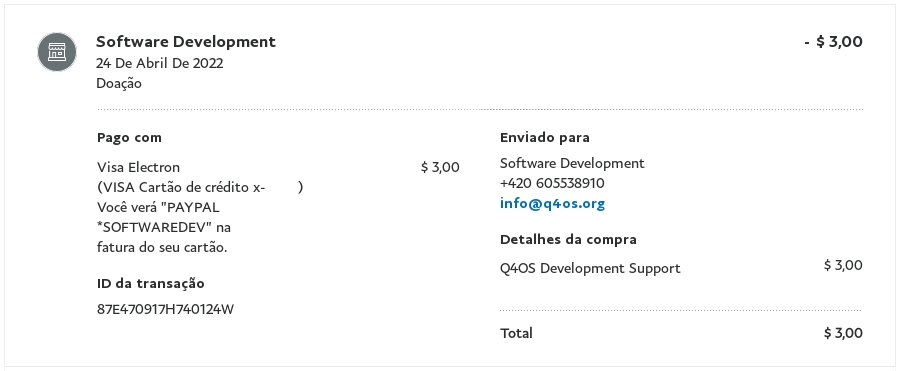
Task: Click the Total row amount $ 3,00
Action: (843, 333)
